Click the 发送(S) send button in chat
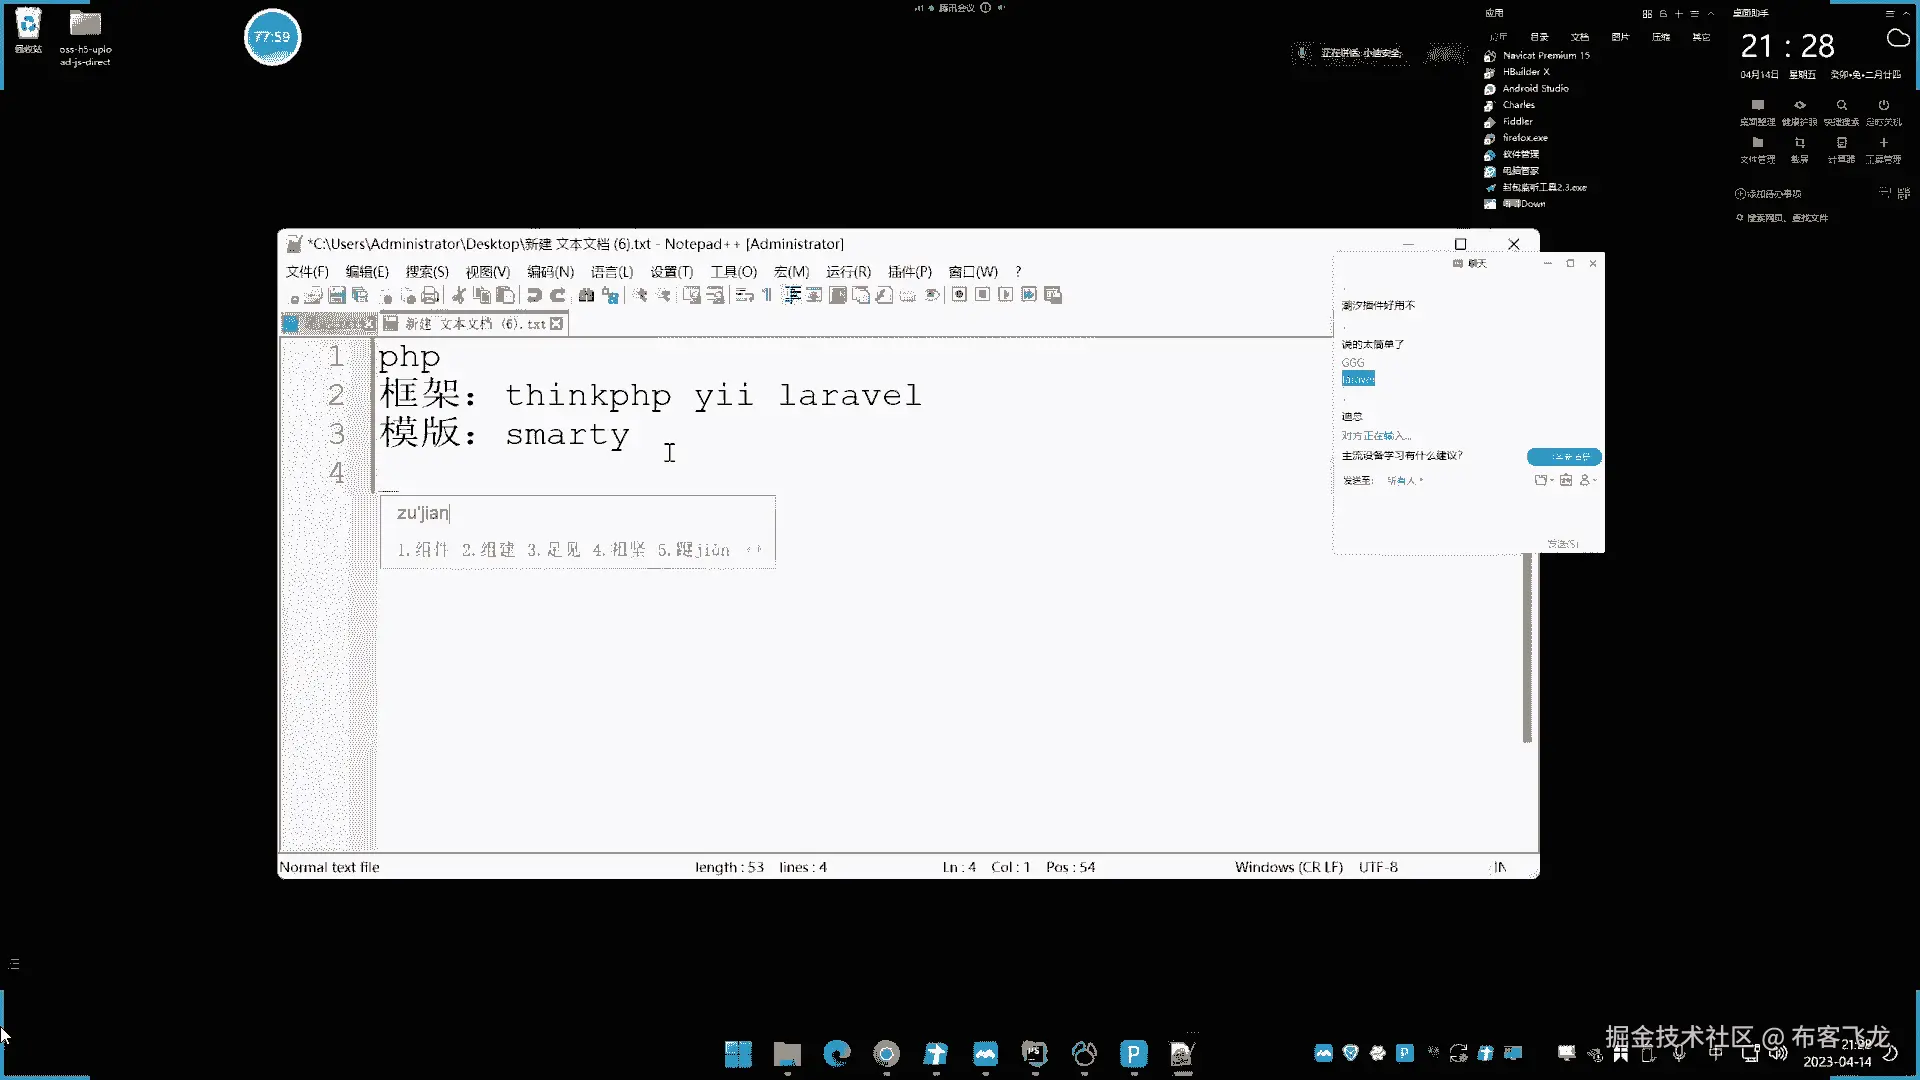Image resolution: width=1920 pixels, height=1080 pixels. click(1562, 544)
